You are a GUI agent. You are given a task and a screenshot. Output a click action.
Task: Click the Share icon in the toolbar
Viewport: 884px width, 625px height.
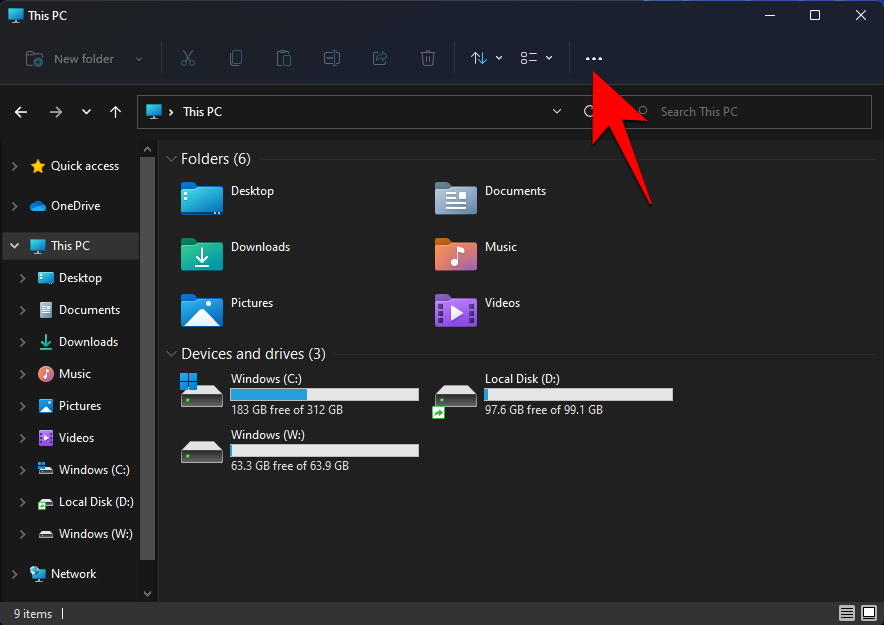click(x=380, y=58)
